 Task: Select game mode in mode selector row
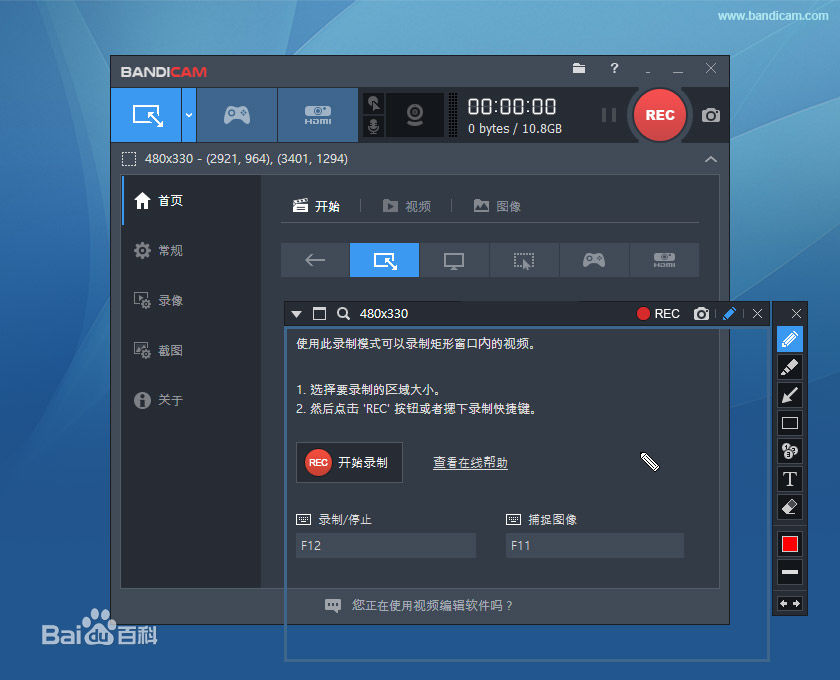(x=594, y=260)
